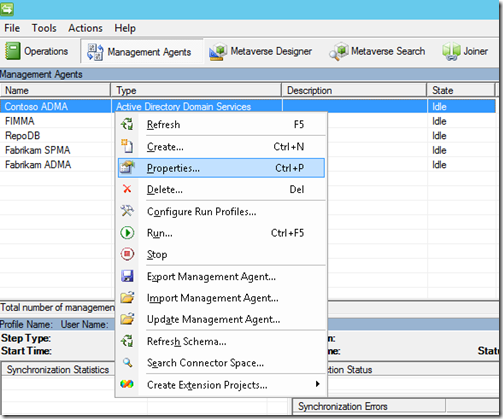Click the Synchronization Statistics header

(58, 370)
